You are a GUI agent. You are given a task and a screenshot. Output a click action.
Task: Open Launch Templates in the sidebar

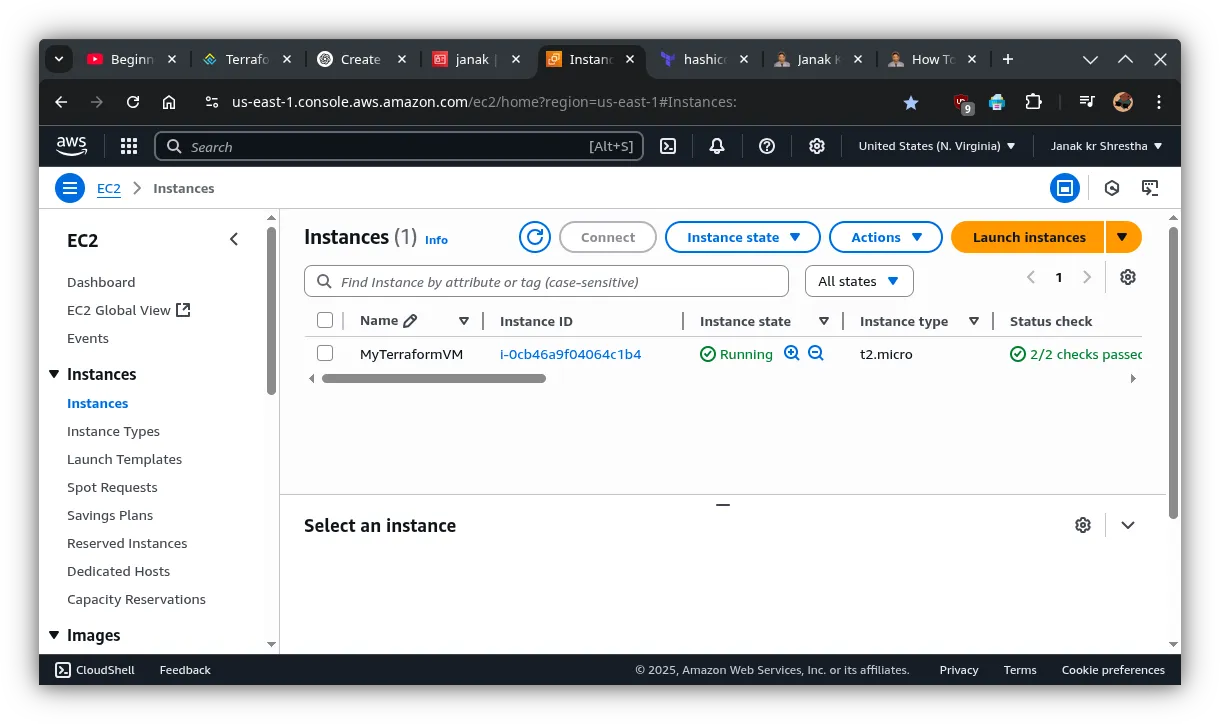tap(124, 459)
